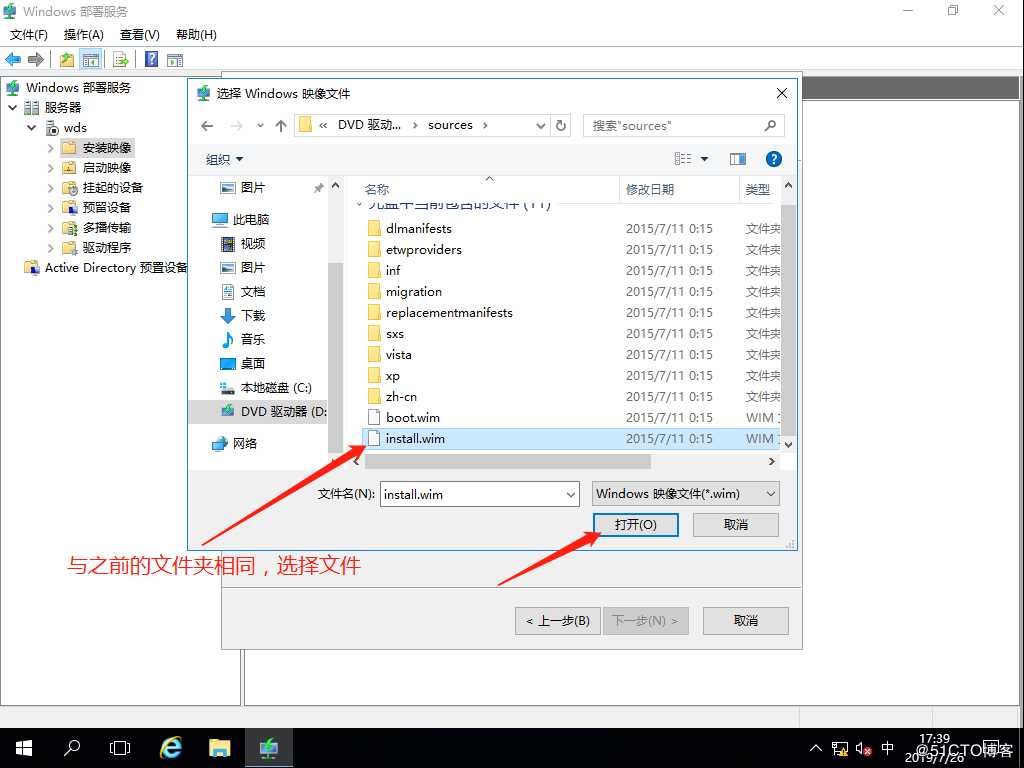The height and width of the screenshot is (768, 1024).
Task: Select 网络 in navigation pane
Action: (x=235, y=443)
